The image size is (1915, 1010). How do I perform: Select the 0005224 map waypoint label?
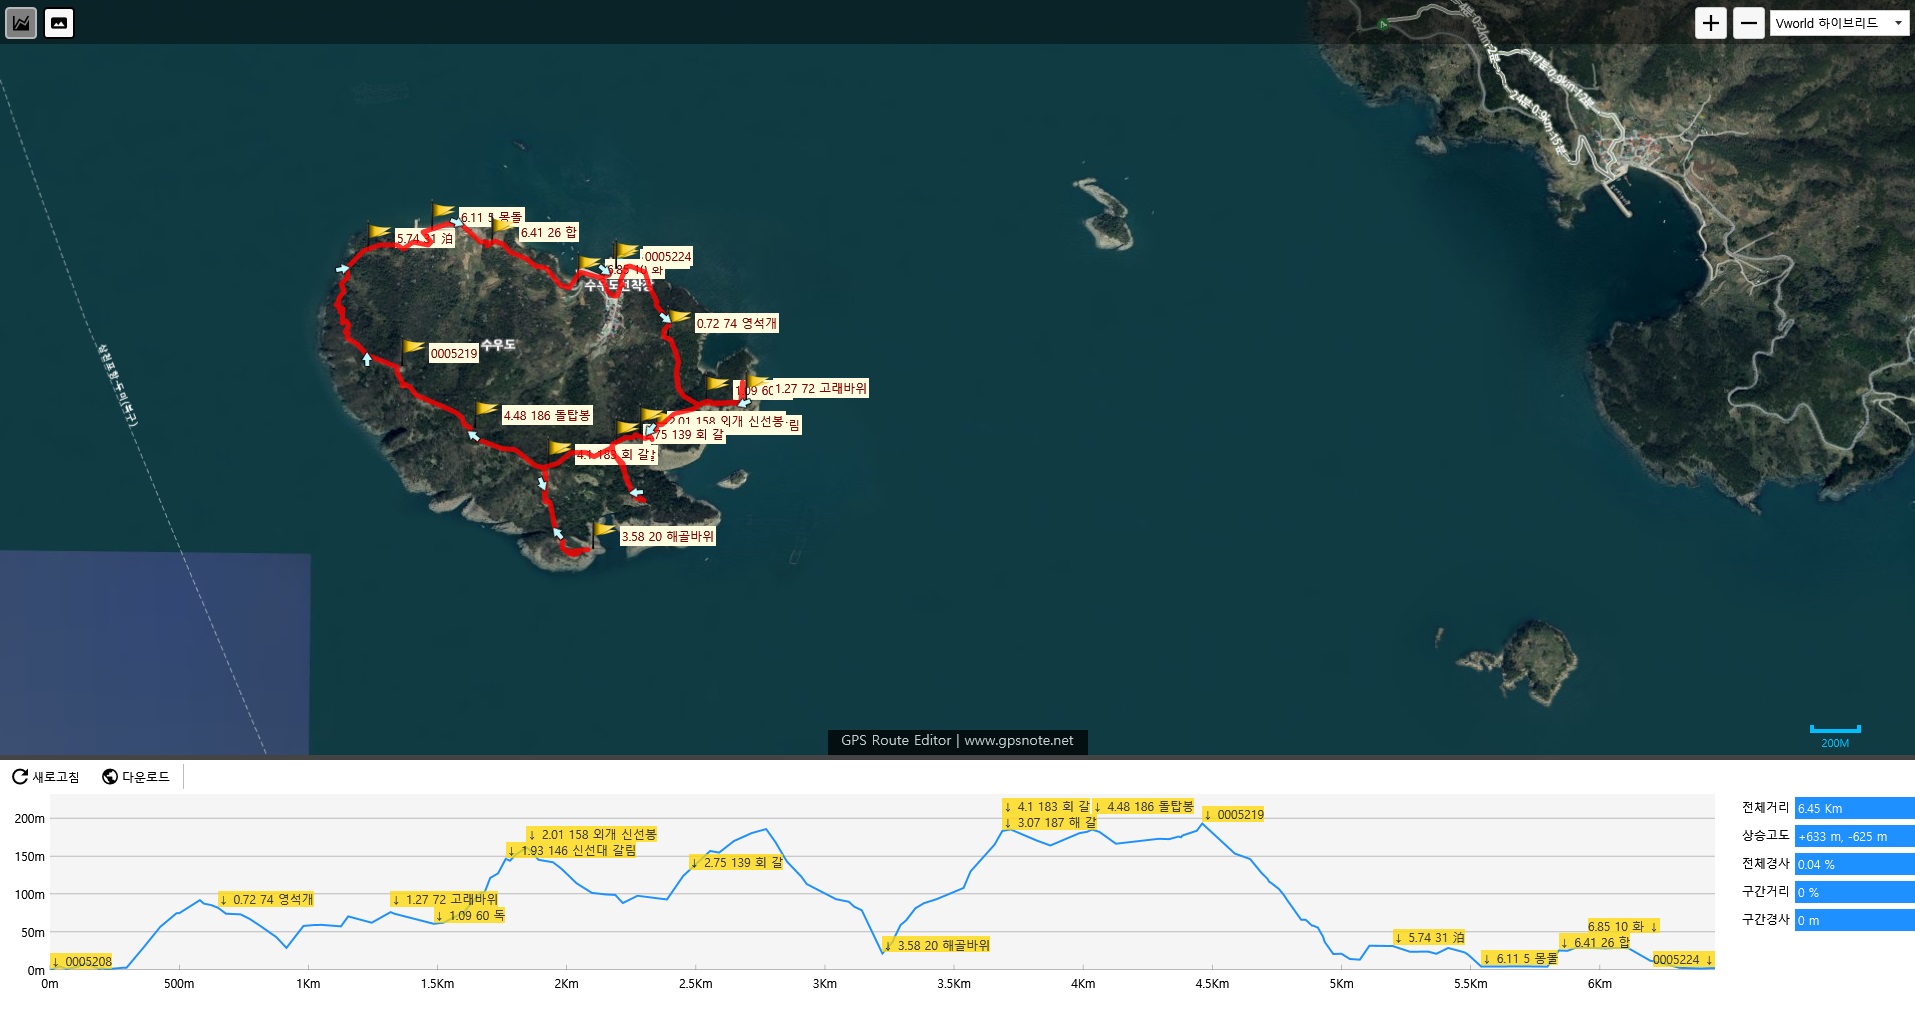click(668, 256)
